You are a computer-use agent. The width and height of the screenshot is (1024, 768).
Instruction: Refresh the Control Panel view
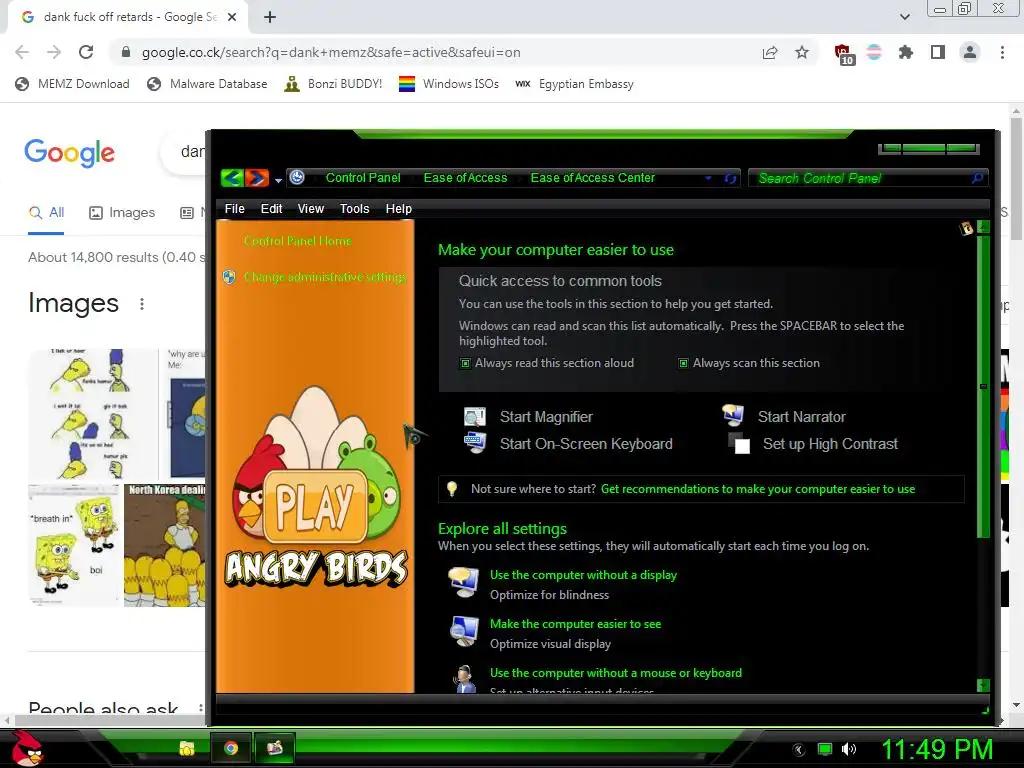point(730,178)
